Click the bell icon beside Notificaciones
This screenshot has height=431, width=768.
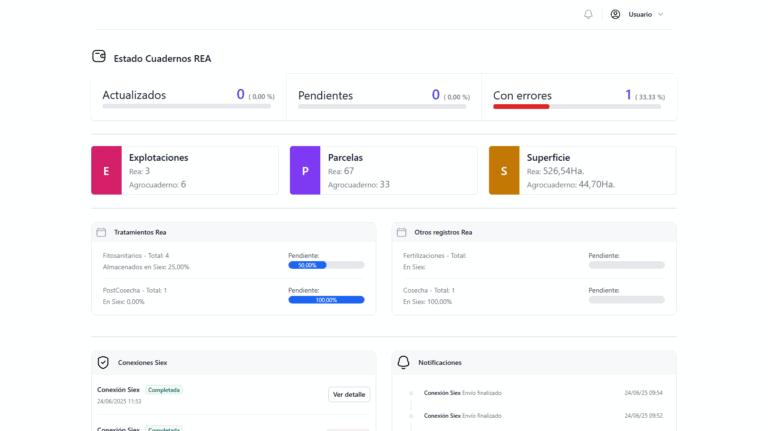pos(404,362)
